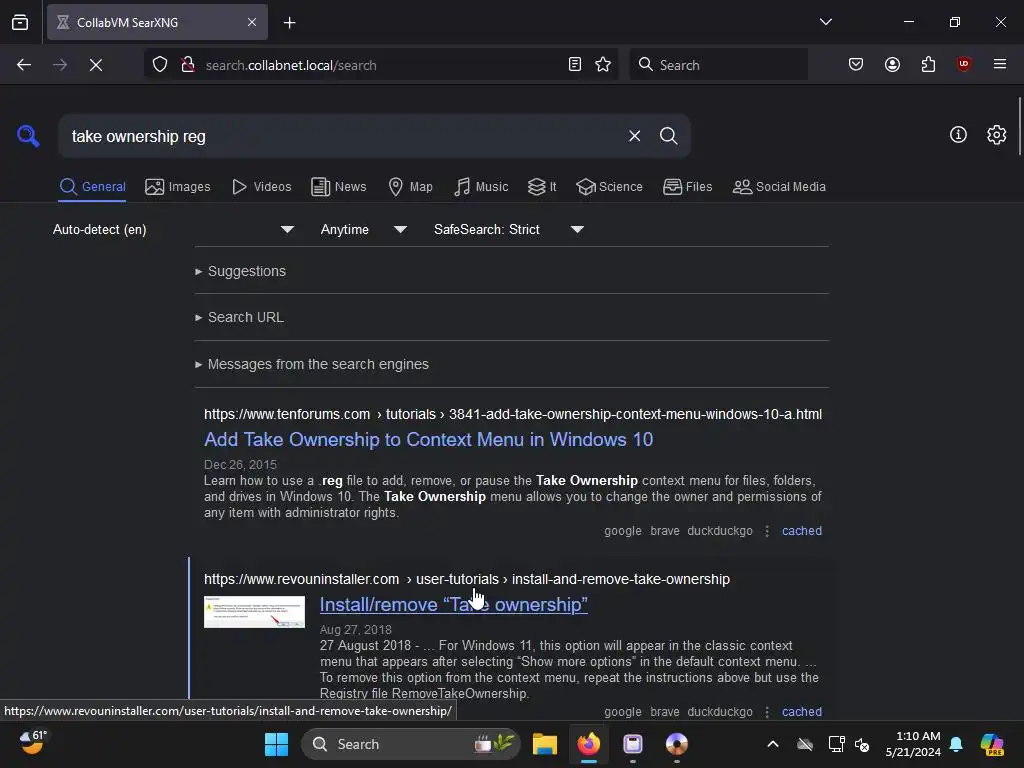The height and width of the screenshot is (768, 1024).
Task: Open the Auto-detect (en) language dropdown
Action: click(173, 229)
